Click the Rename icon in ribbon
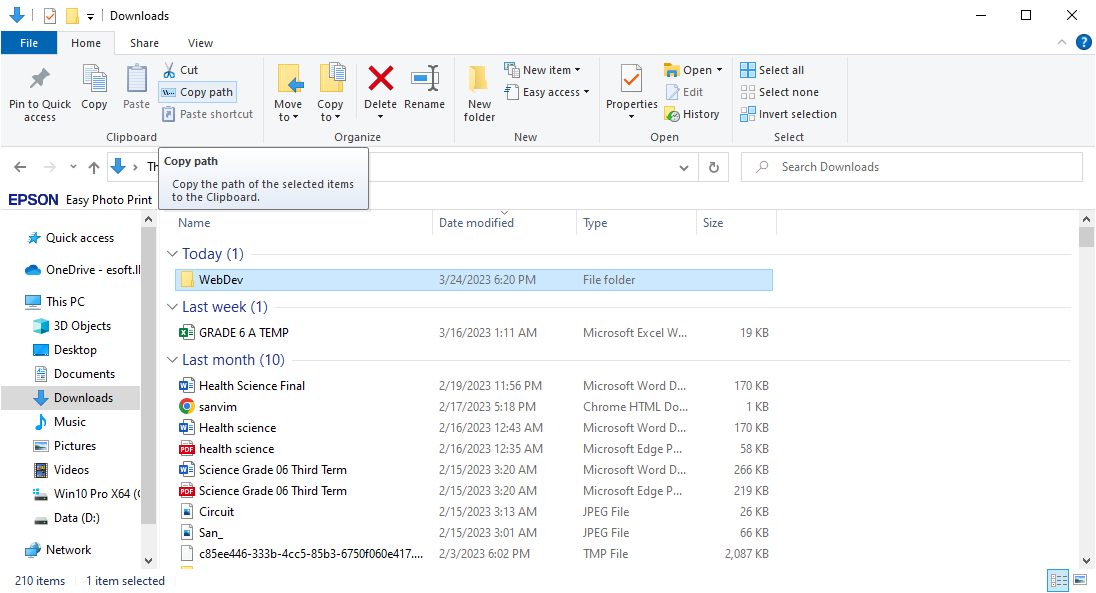Screen dimensions: 1096x593 pos(425,79)
